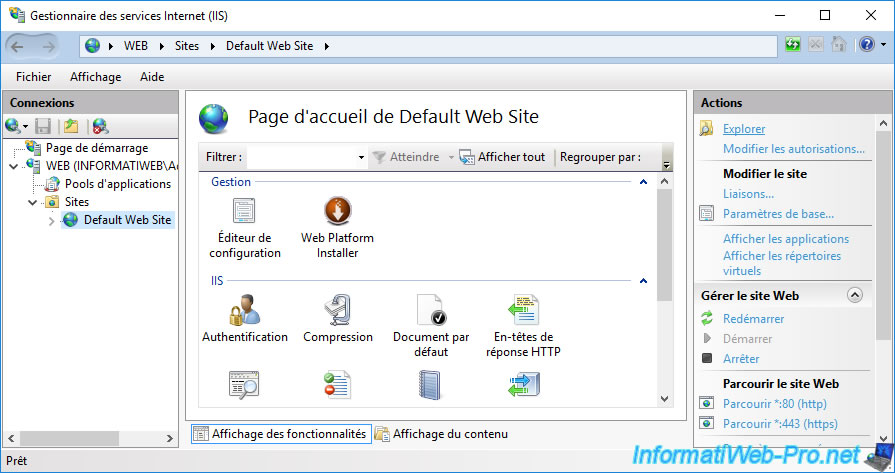This screenshot has height=473, width=895.
Task: Collapse the WEB server tree node
Action: 13,167
